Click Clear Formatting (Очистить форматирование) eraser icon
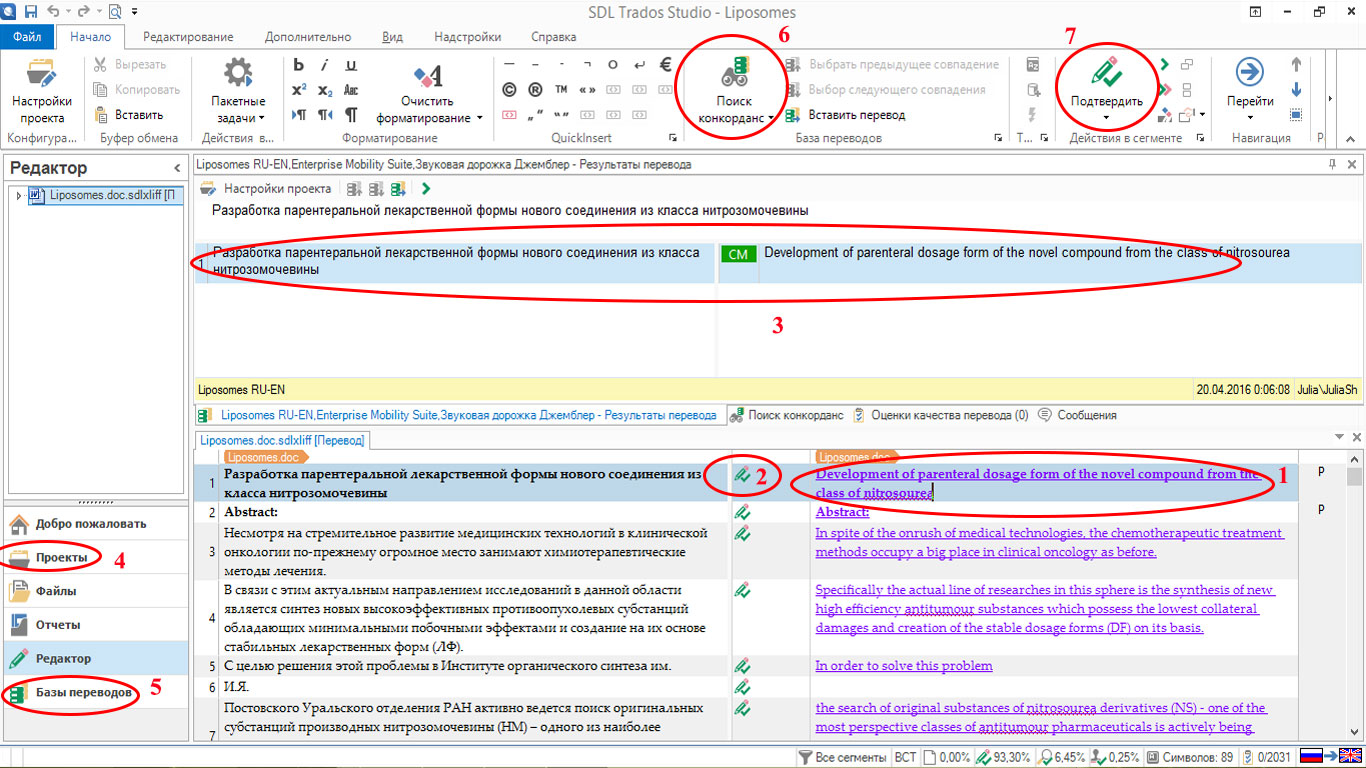Image resolution: width=1366 pixels, height=768 pixels. point(428,75)
